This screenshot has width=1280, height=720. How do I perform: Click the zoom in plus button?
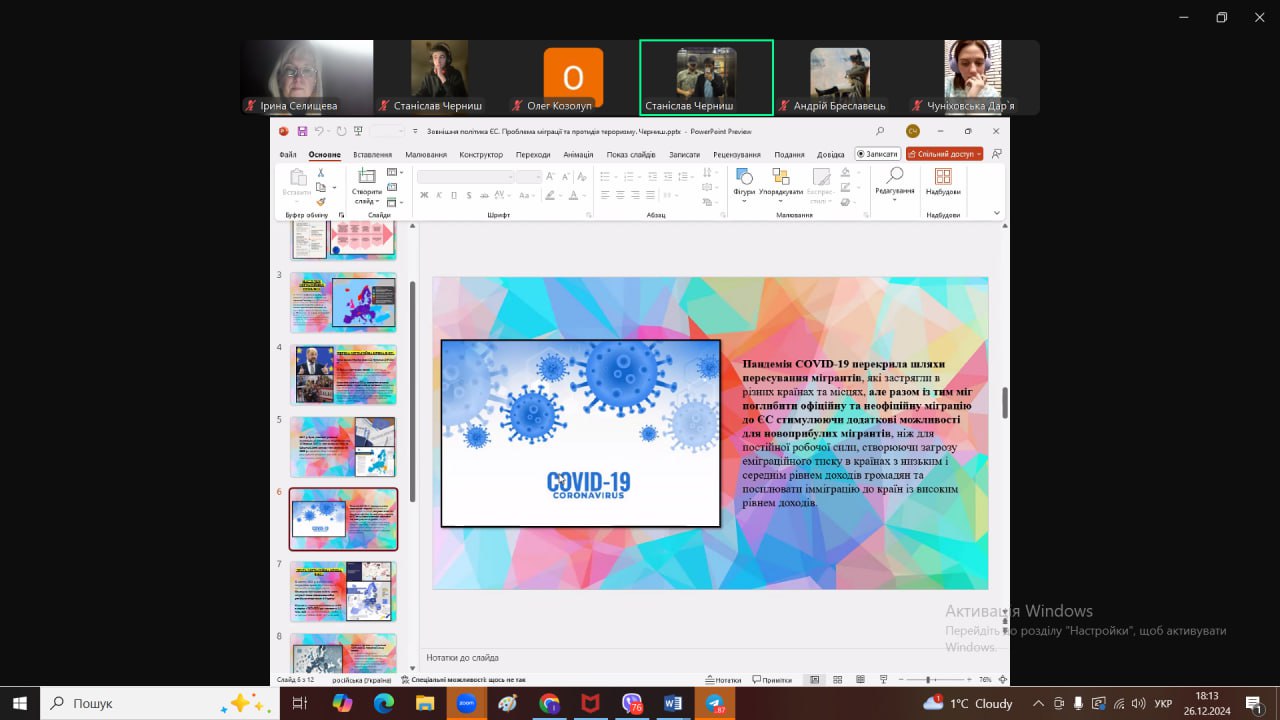click(x=969, y=680)
